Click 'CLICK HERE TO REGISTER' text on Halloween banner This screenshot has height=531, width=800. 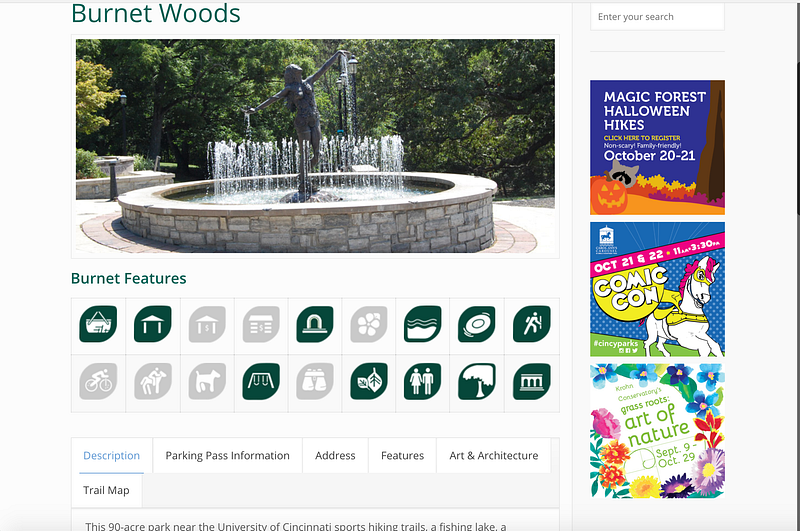(x=642, y=138)
